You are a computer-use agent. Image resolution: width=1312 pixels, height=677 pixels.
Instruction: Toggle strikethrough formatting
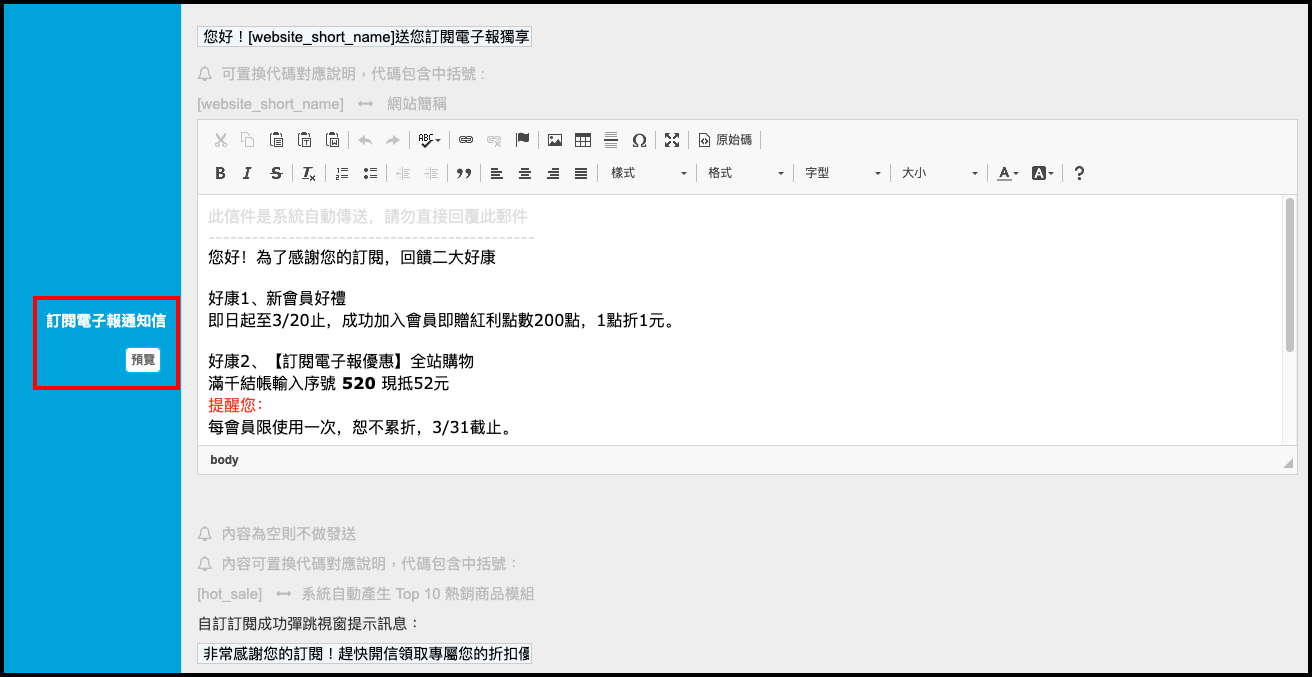276,173
